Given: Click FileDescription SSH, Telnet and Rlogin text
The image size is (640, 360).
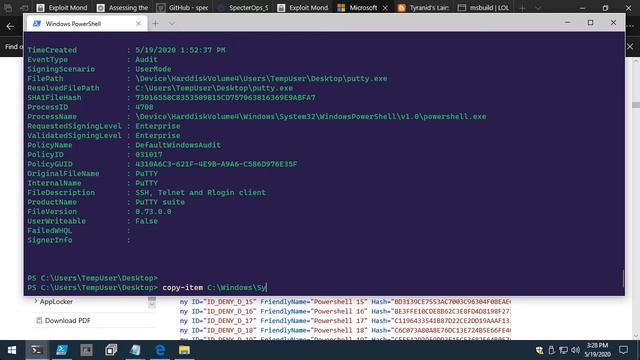Looking at the screenshot, I should point(200,193).
